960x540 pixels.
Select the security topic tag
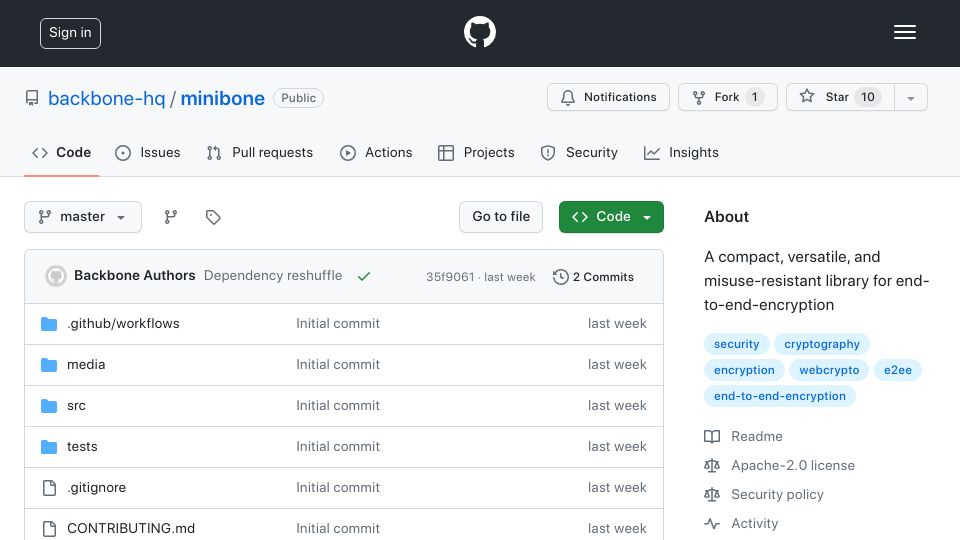(737, 344)
